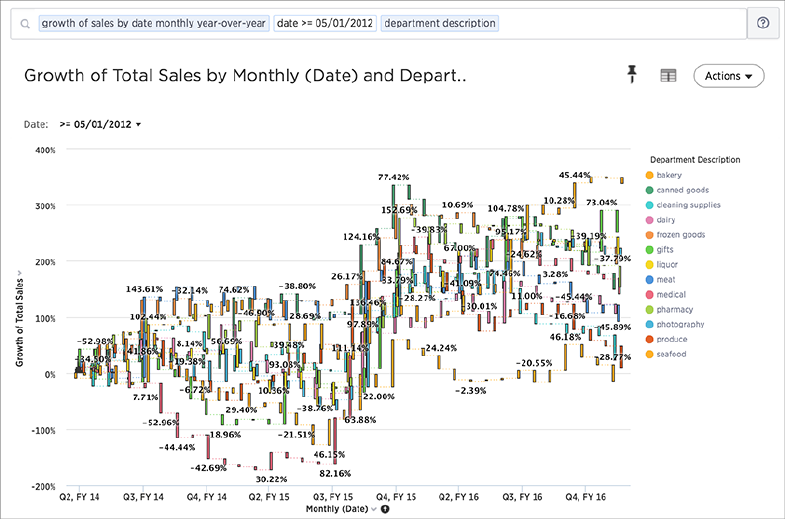
Task: Switch to table view icon
Action: 668,76
